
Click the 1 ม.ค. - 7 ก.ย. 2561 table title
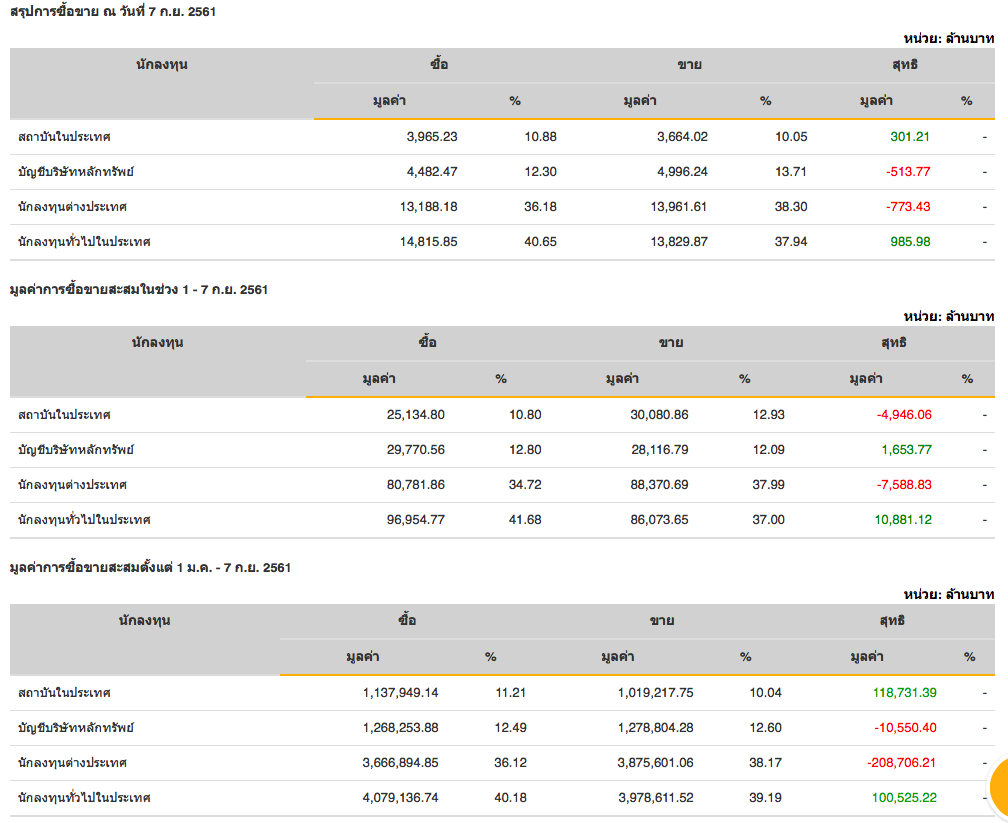pos(150,568)
